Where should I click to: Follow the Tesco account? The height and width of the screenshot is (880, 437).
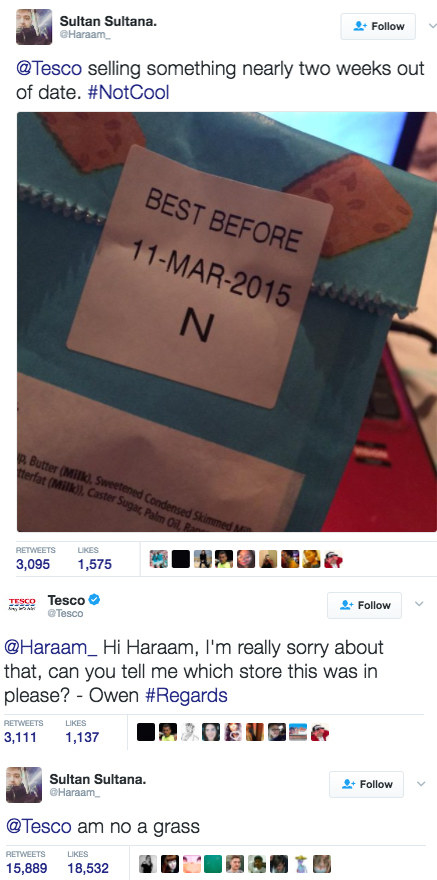(365, 605)
